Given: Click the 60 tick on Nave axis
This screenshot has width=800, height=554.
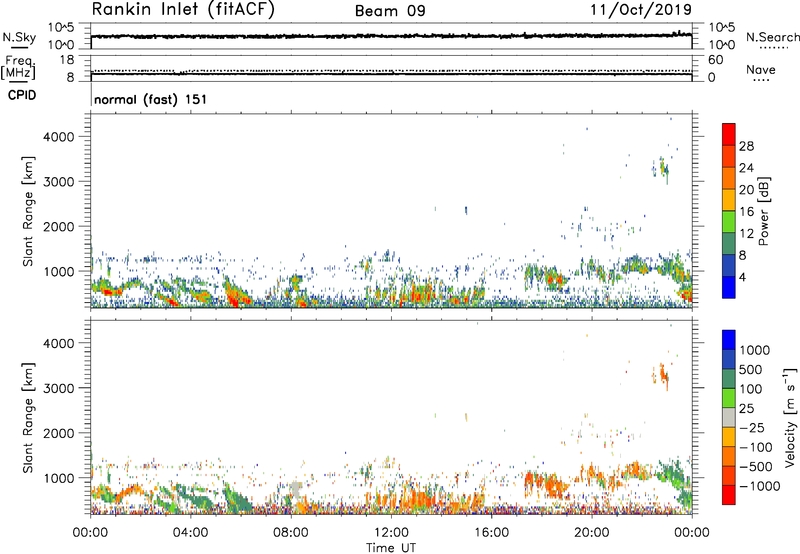Looking at the screenshot, I should (716, 60).
